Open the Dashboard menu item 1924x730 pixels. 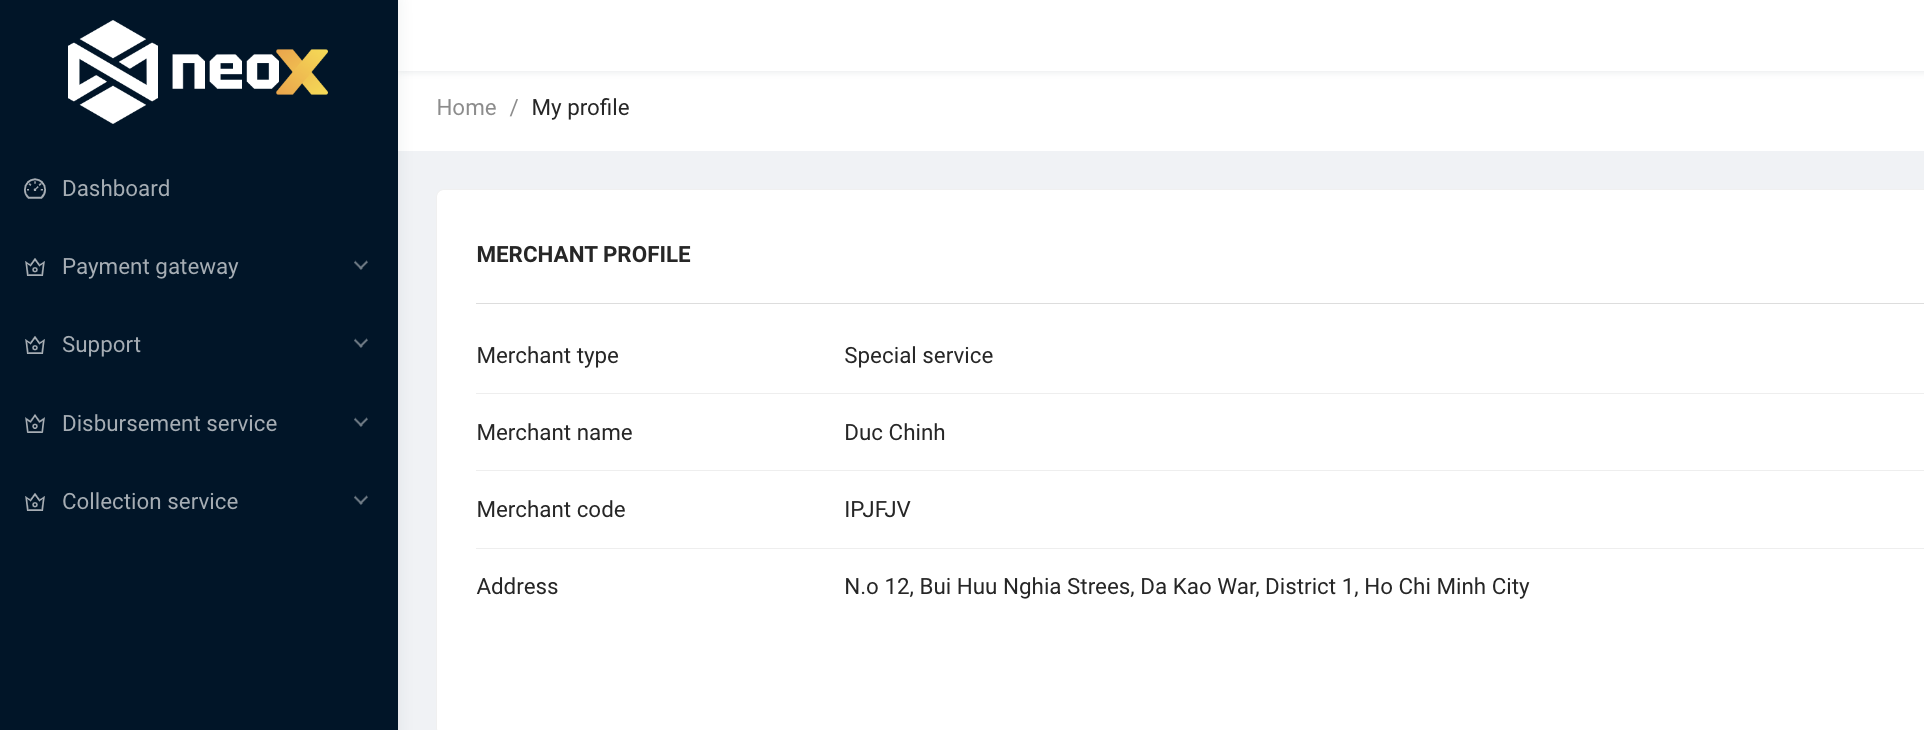click(116, 189)
